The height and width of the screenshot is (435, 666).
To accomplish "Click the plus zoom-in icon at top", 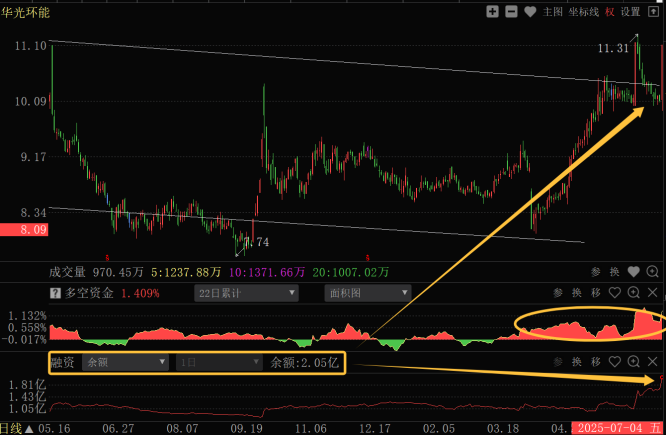I will click(492, 12).
